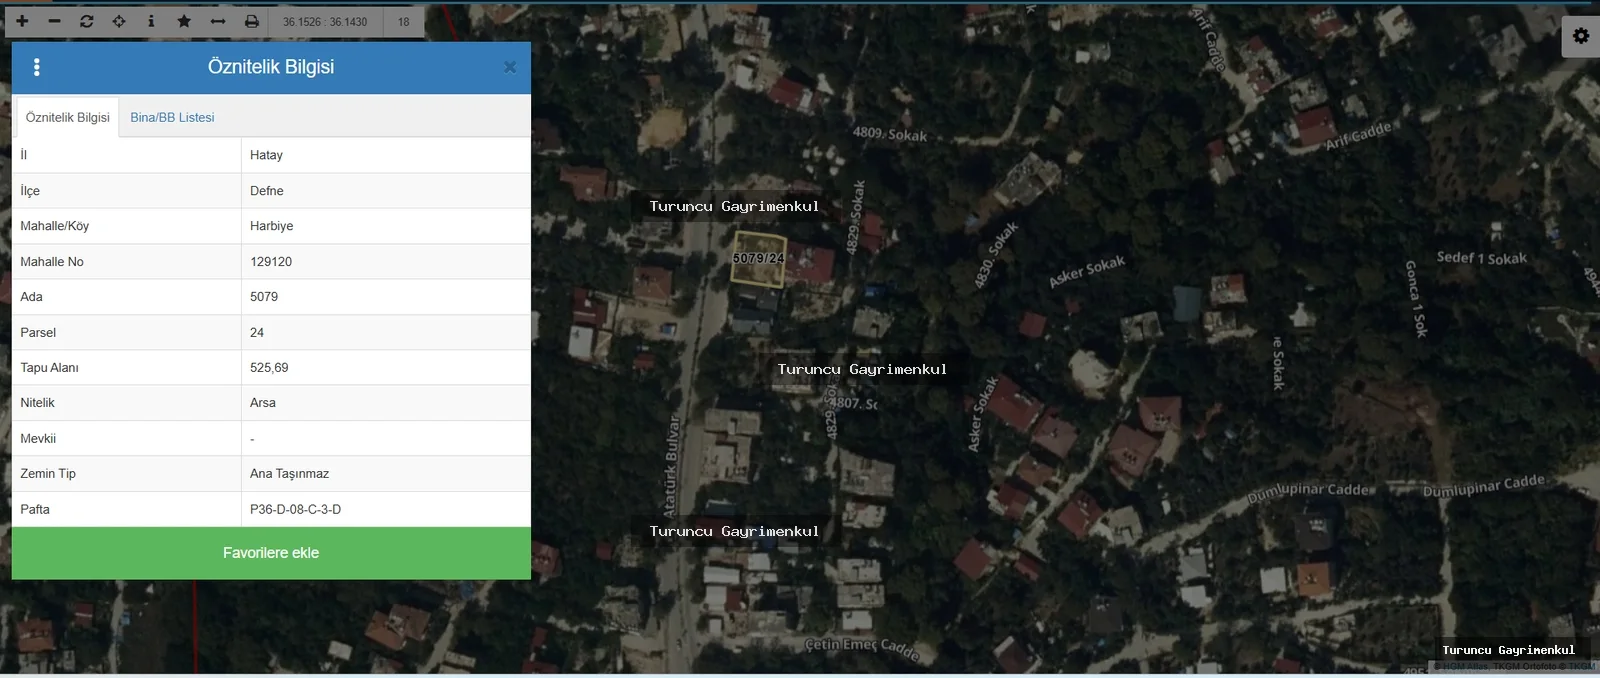
Task: Click the refresh arrows toolbar icon
Action: point(87,21)
